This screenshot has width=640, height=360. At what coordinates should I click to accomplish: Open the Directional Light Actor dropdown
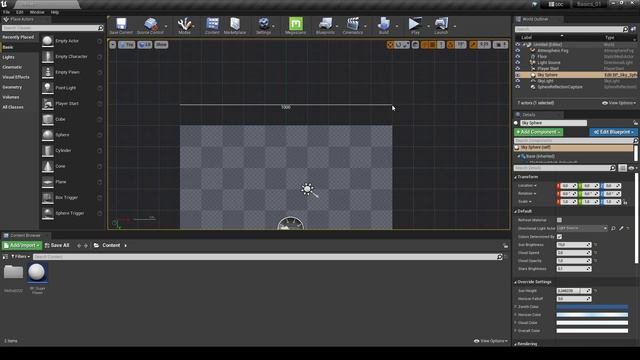click(582, 229)
